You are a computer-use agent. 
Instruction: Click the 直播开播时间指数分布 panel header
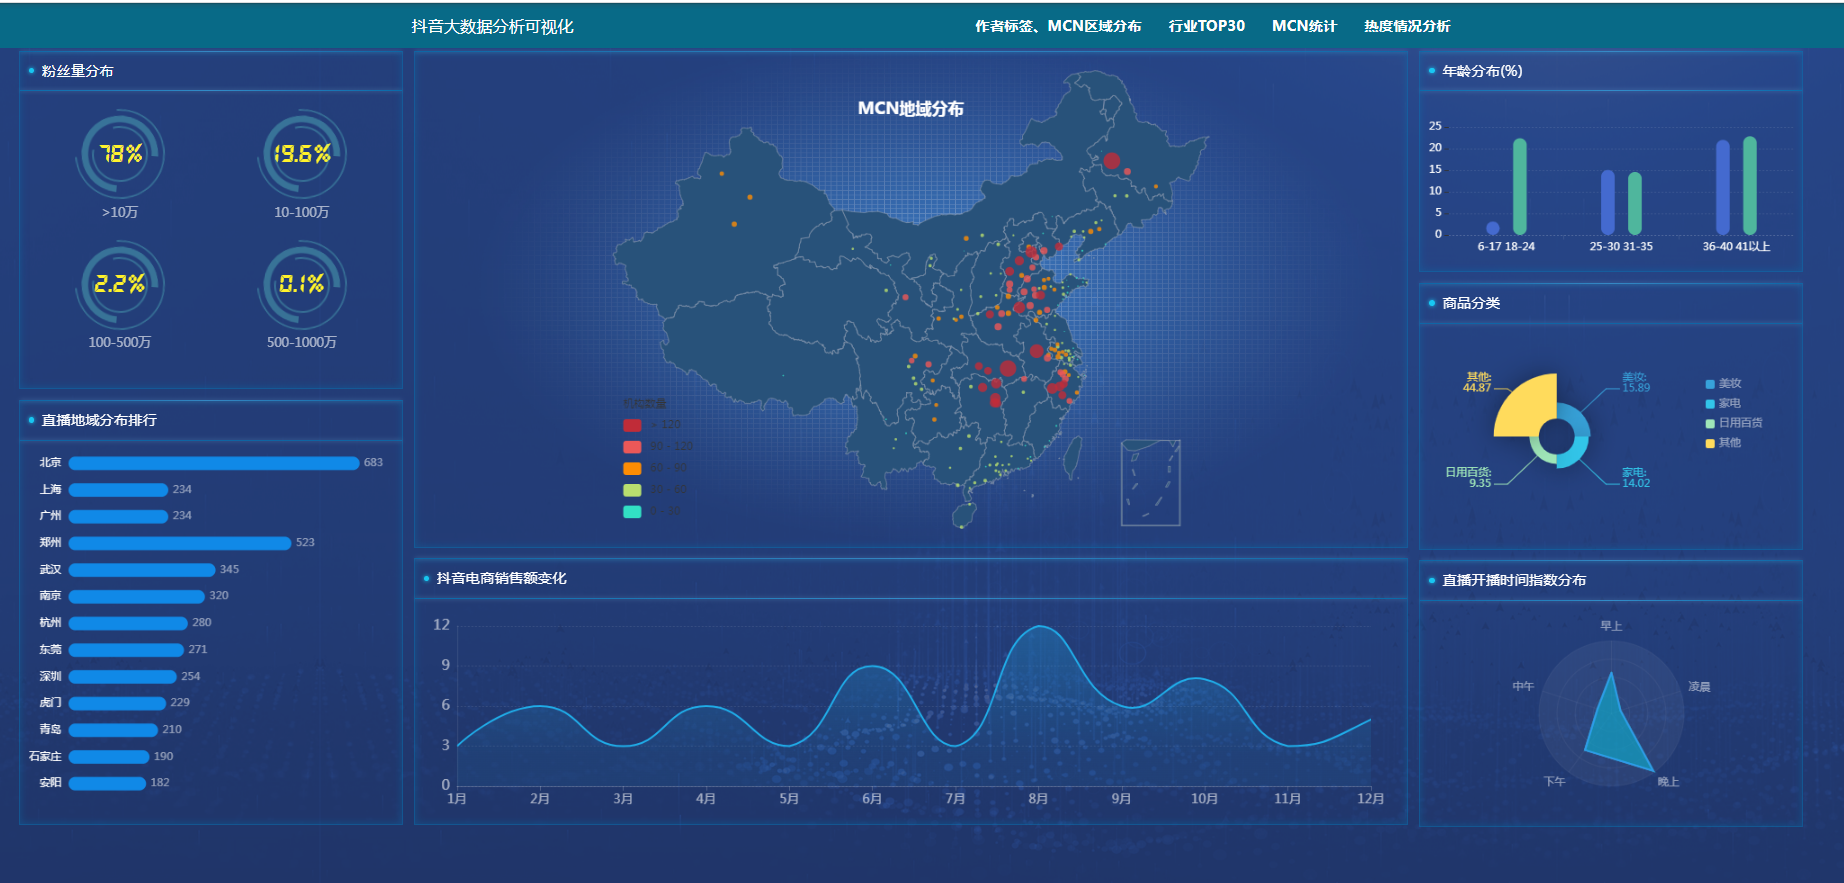1513,580
